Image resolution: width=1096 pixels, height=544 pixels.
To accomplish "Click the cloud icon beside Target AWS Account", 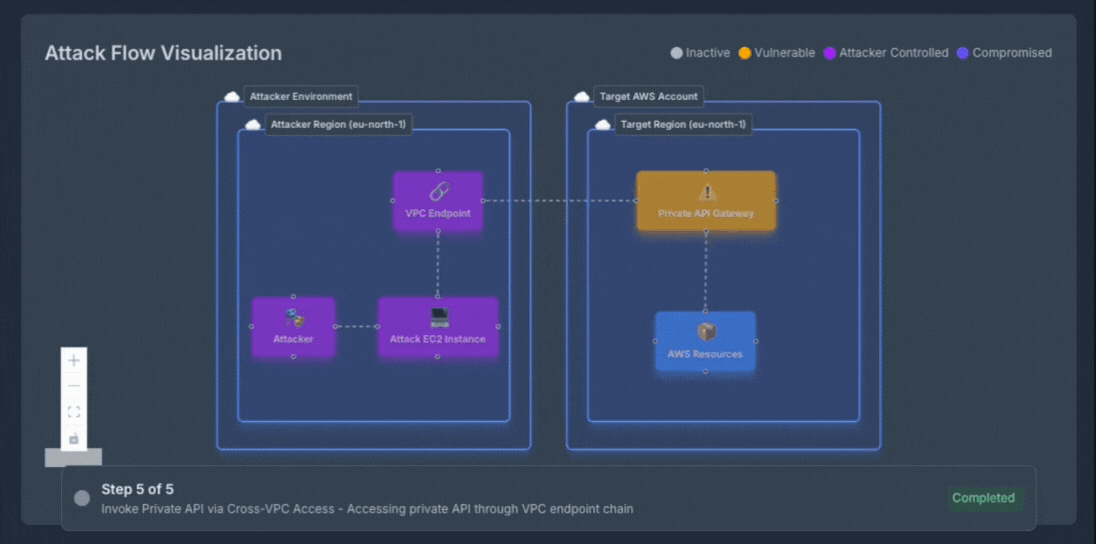I will (581, 96).
